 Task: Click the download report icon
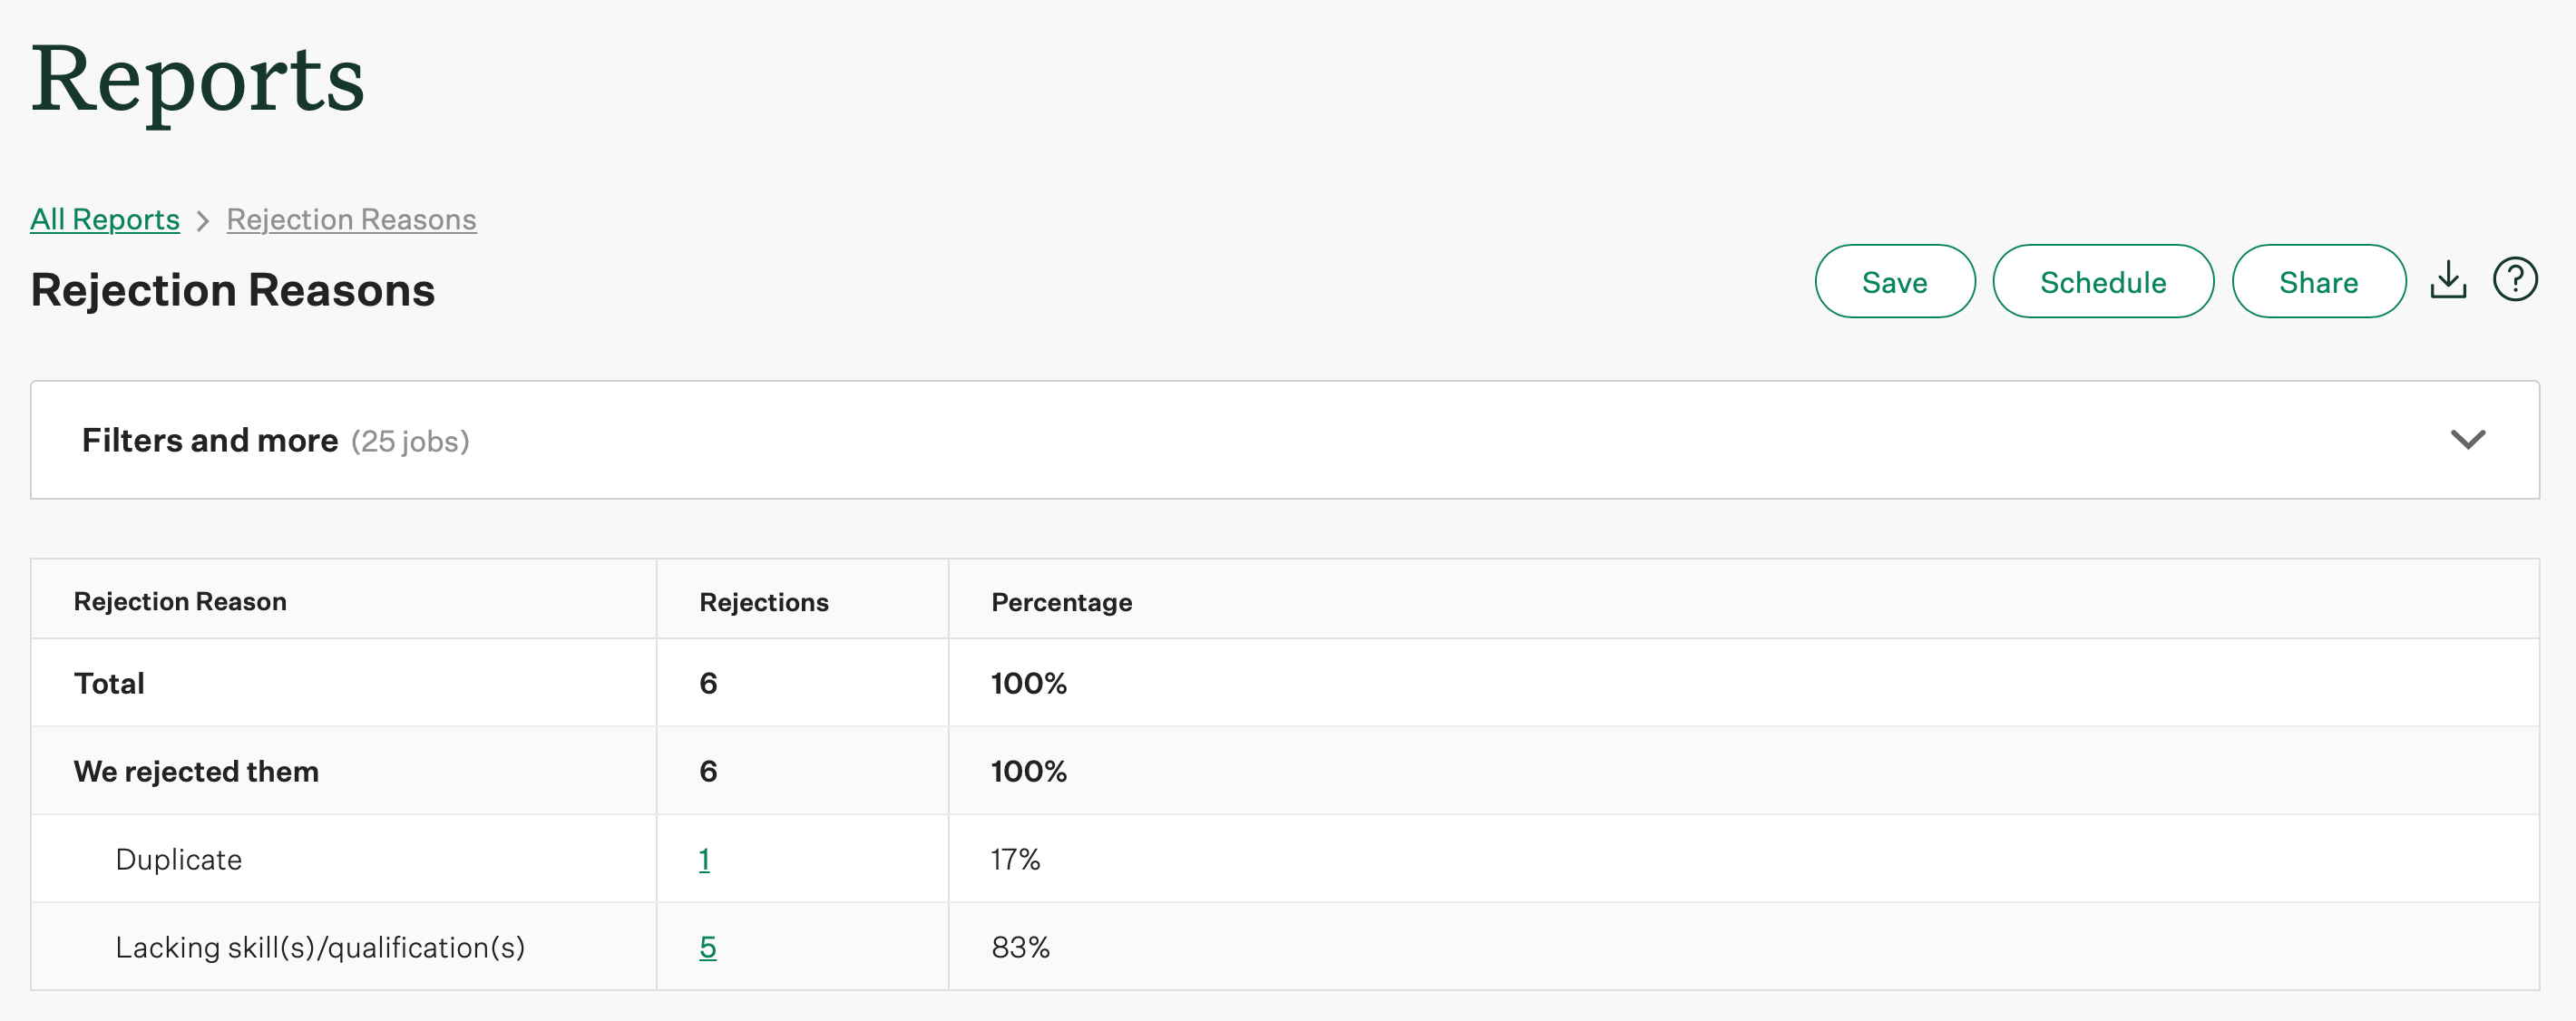pos(2448,280)
